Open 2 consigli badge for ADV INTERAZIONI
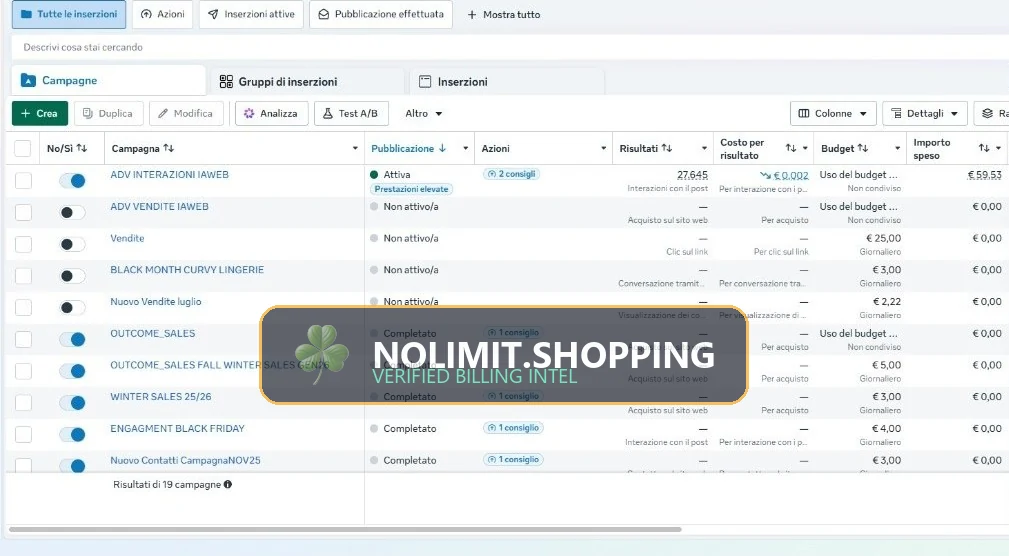 512,174
